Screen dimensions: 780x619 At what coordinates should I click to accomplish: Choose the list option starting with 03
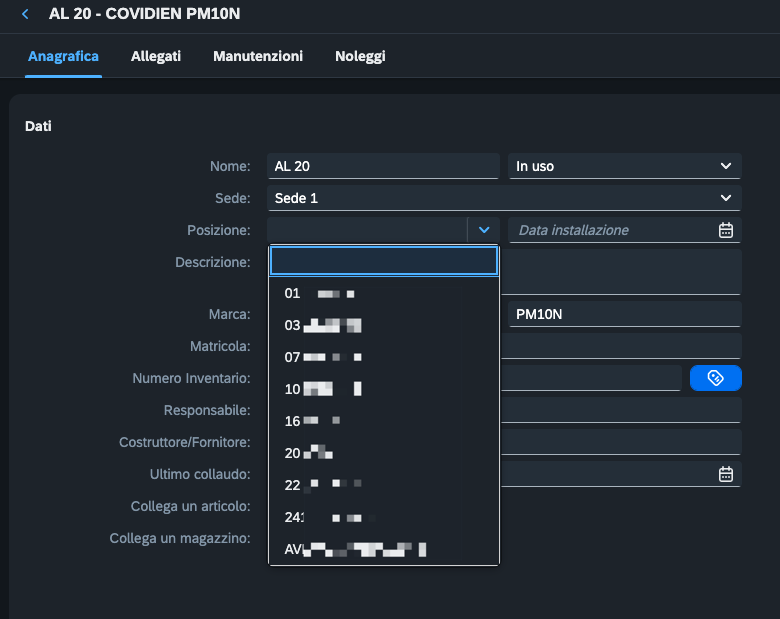pyautogui.click(x=383, y=325)
